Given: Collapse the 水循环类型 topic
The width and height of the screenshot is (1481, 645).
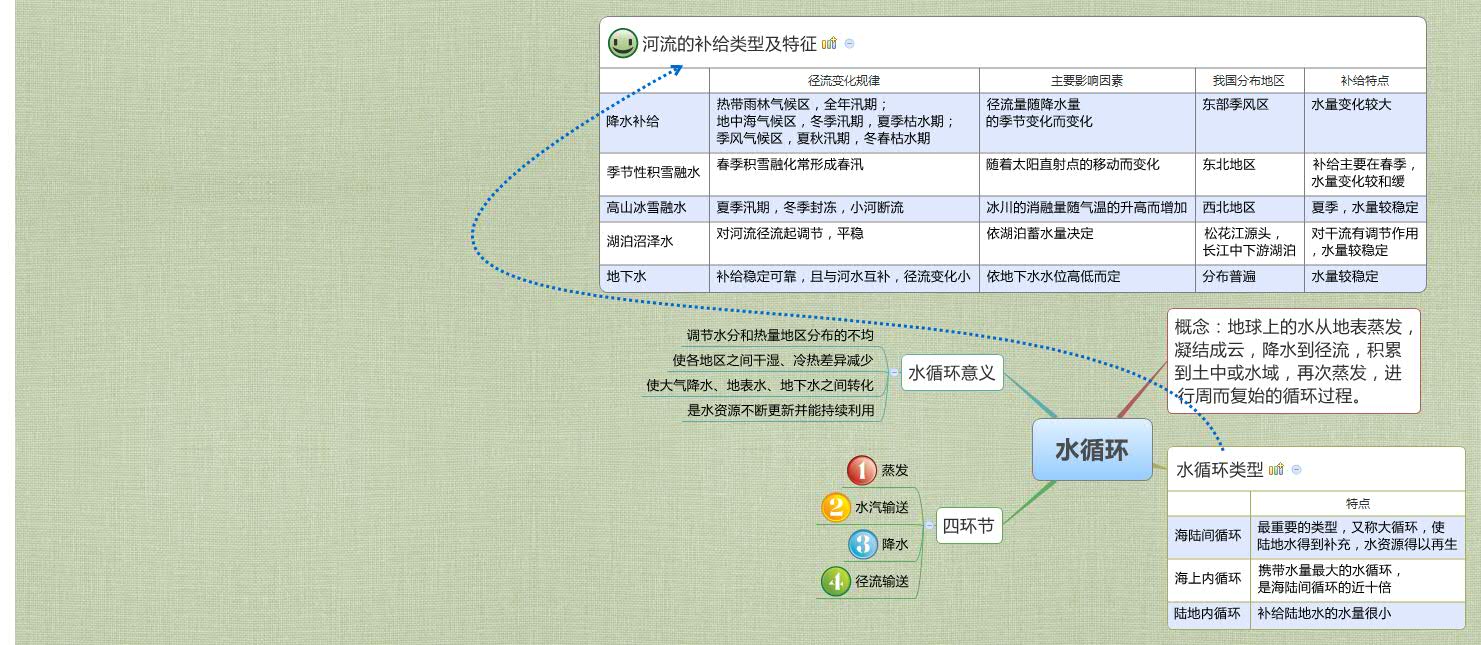Looking at the screenshot, I should coord(1296,470).
